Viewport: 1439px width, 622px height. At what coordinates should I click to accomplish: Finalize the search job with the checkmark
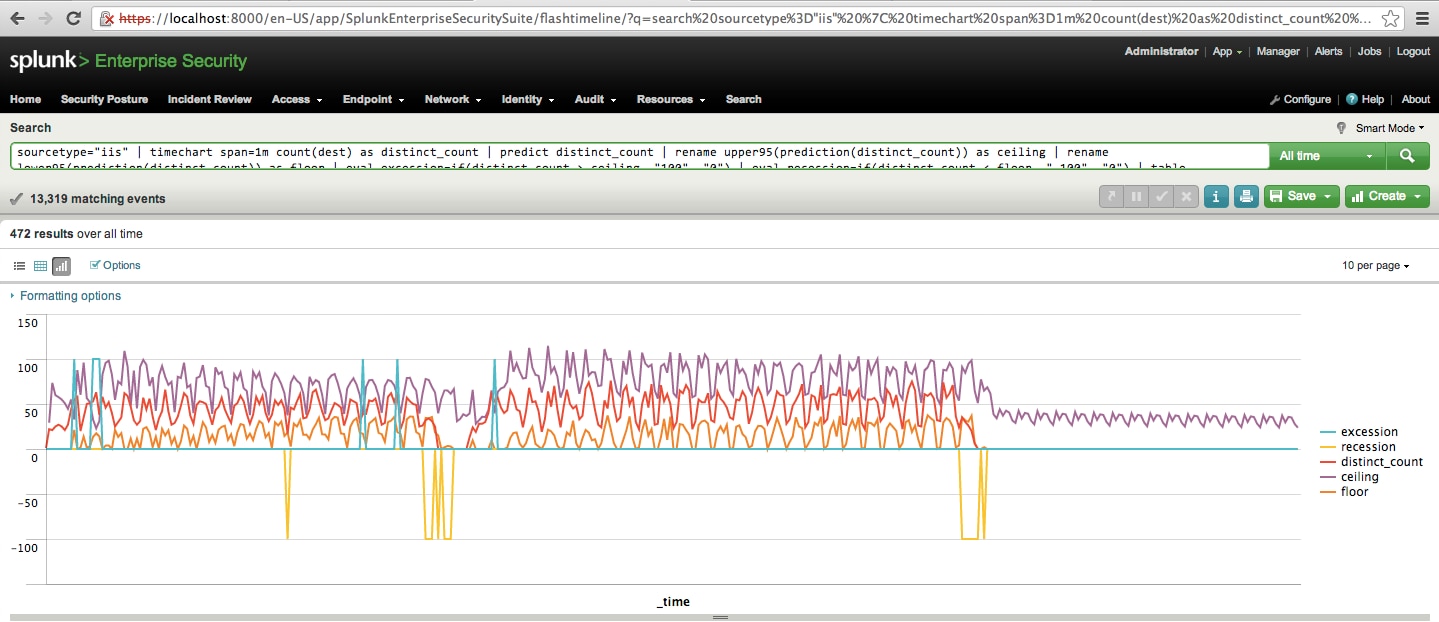click(x=1161, y=196)
